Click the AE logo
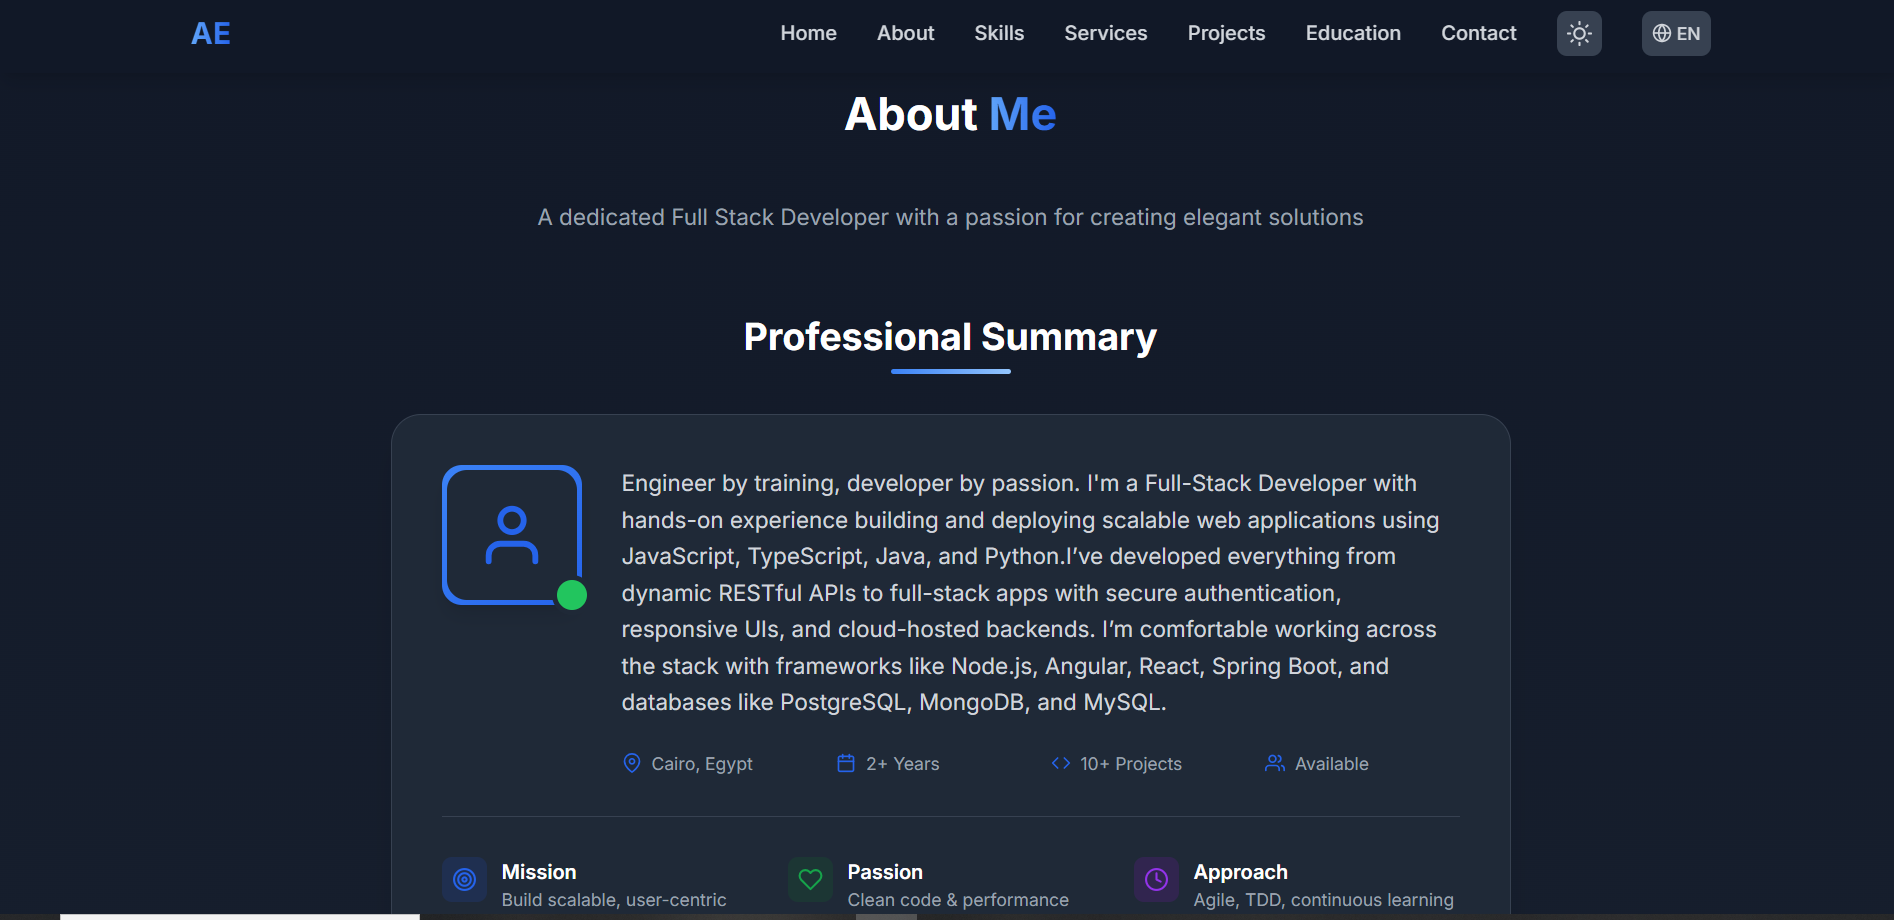1894x920 pixels. coord(211,34)
